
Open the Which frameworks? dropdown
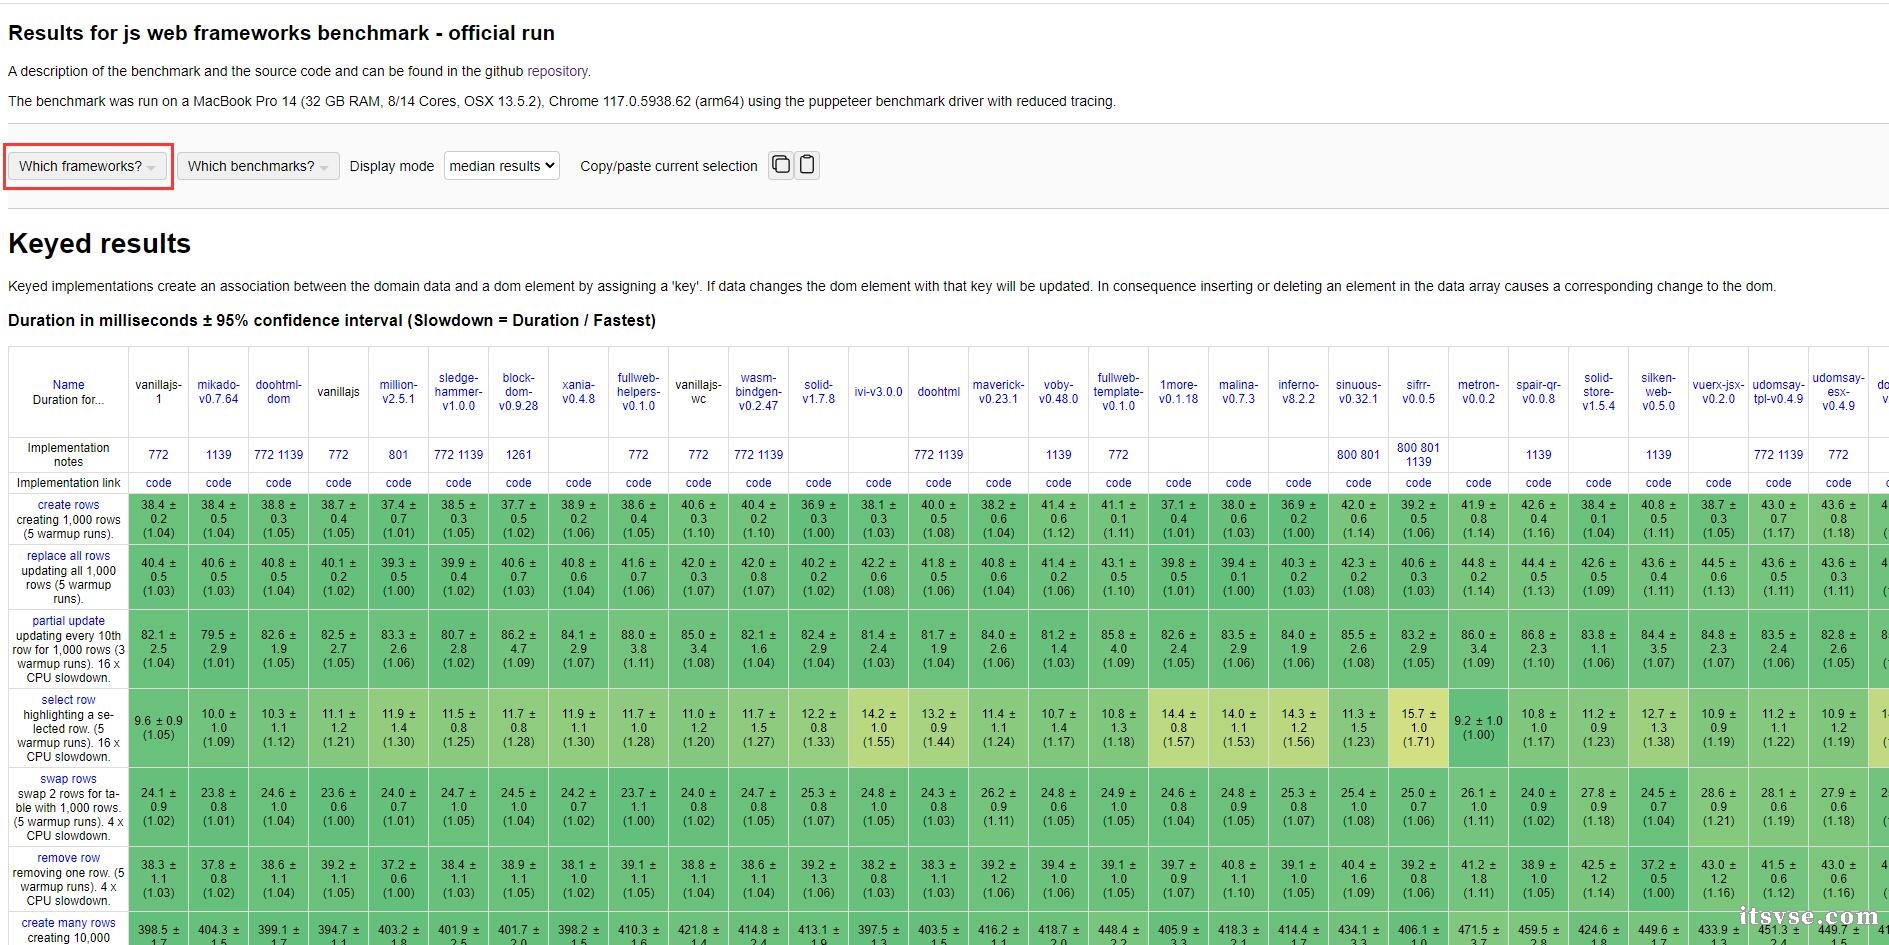(x=88, y=166)
